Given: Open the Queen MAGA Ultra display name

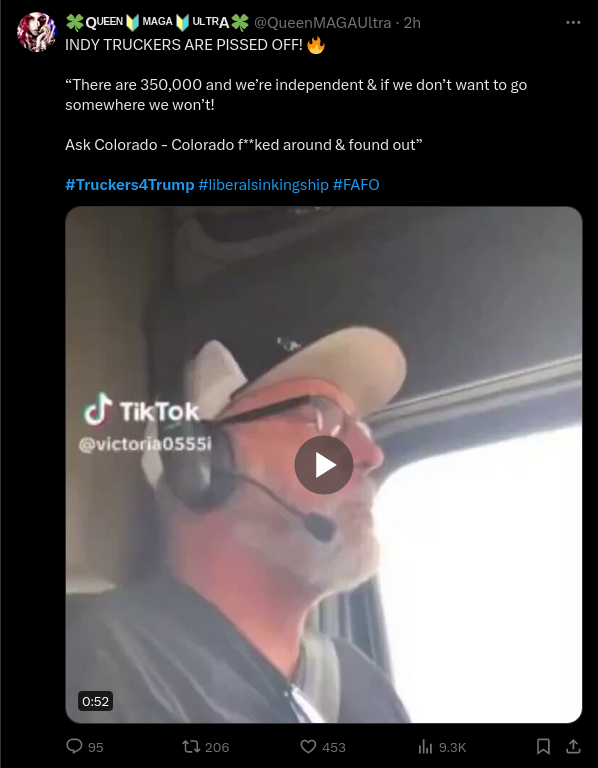Looking at the screenshot, I should point(157,23).
